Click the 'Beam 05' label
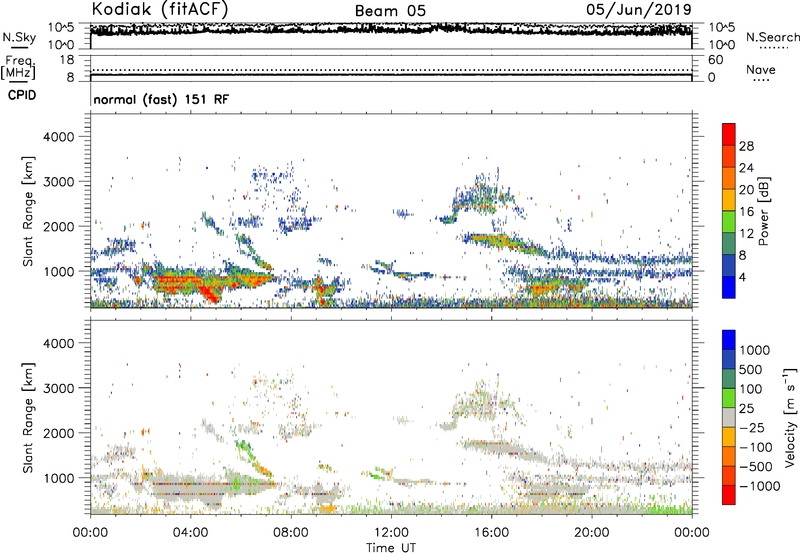Screen dimensions: 800x554 click(390, 11)
